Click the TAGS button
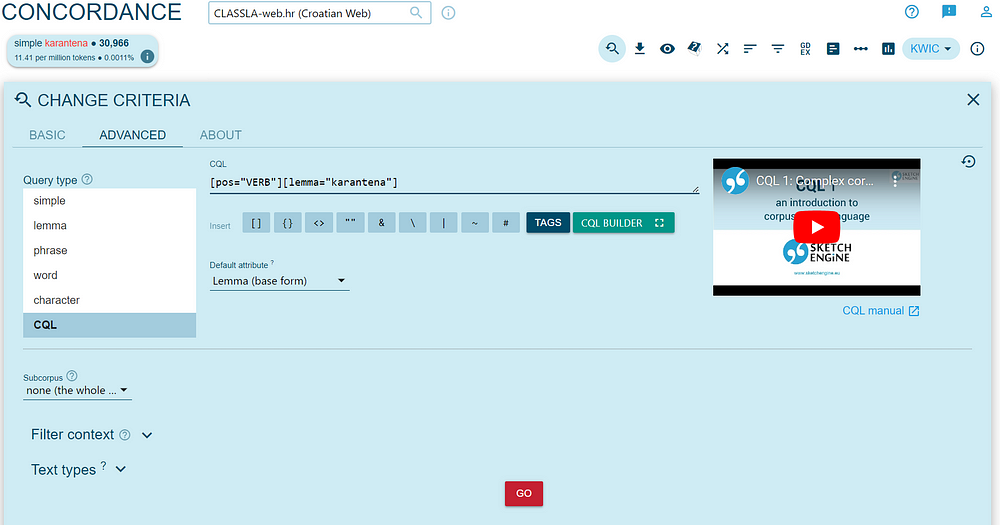Viewport: 1000px width, 525px height. (548, 223)
